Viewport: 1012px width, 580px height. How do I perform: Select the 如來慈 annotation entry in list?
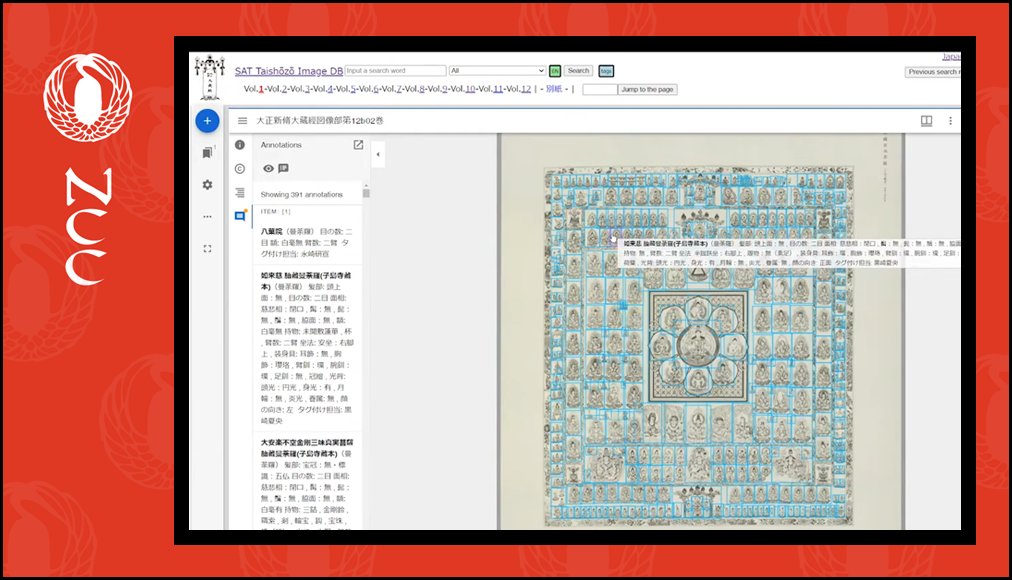(307, 348)
